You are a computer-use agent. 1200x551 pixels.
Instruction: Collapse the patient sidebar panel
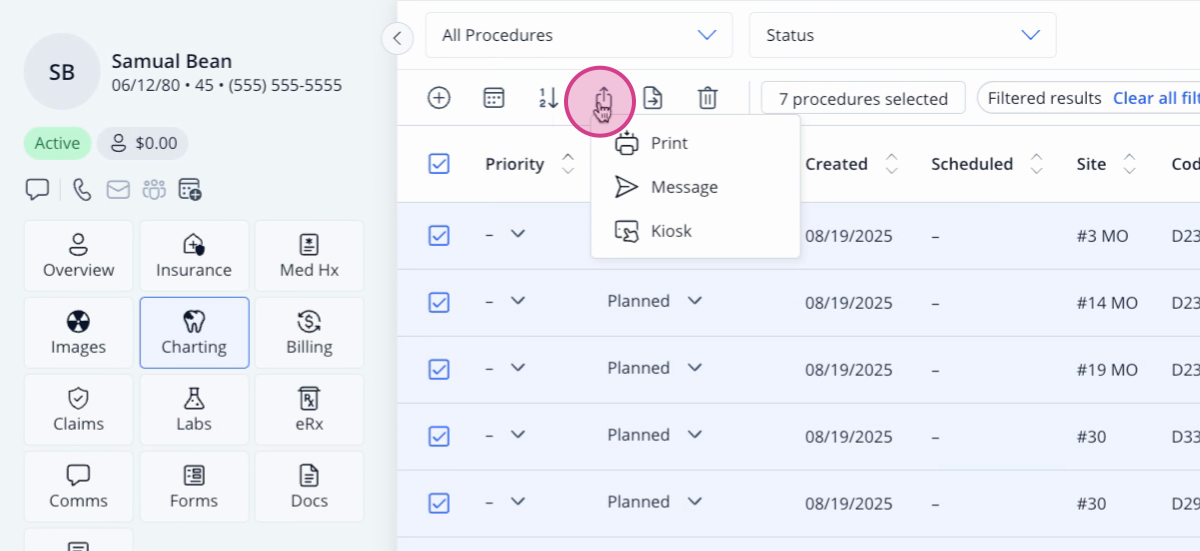(397, 38)
